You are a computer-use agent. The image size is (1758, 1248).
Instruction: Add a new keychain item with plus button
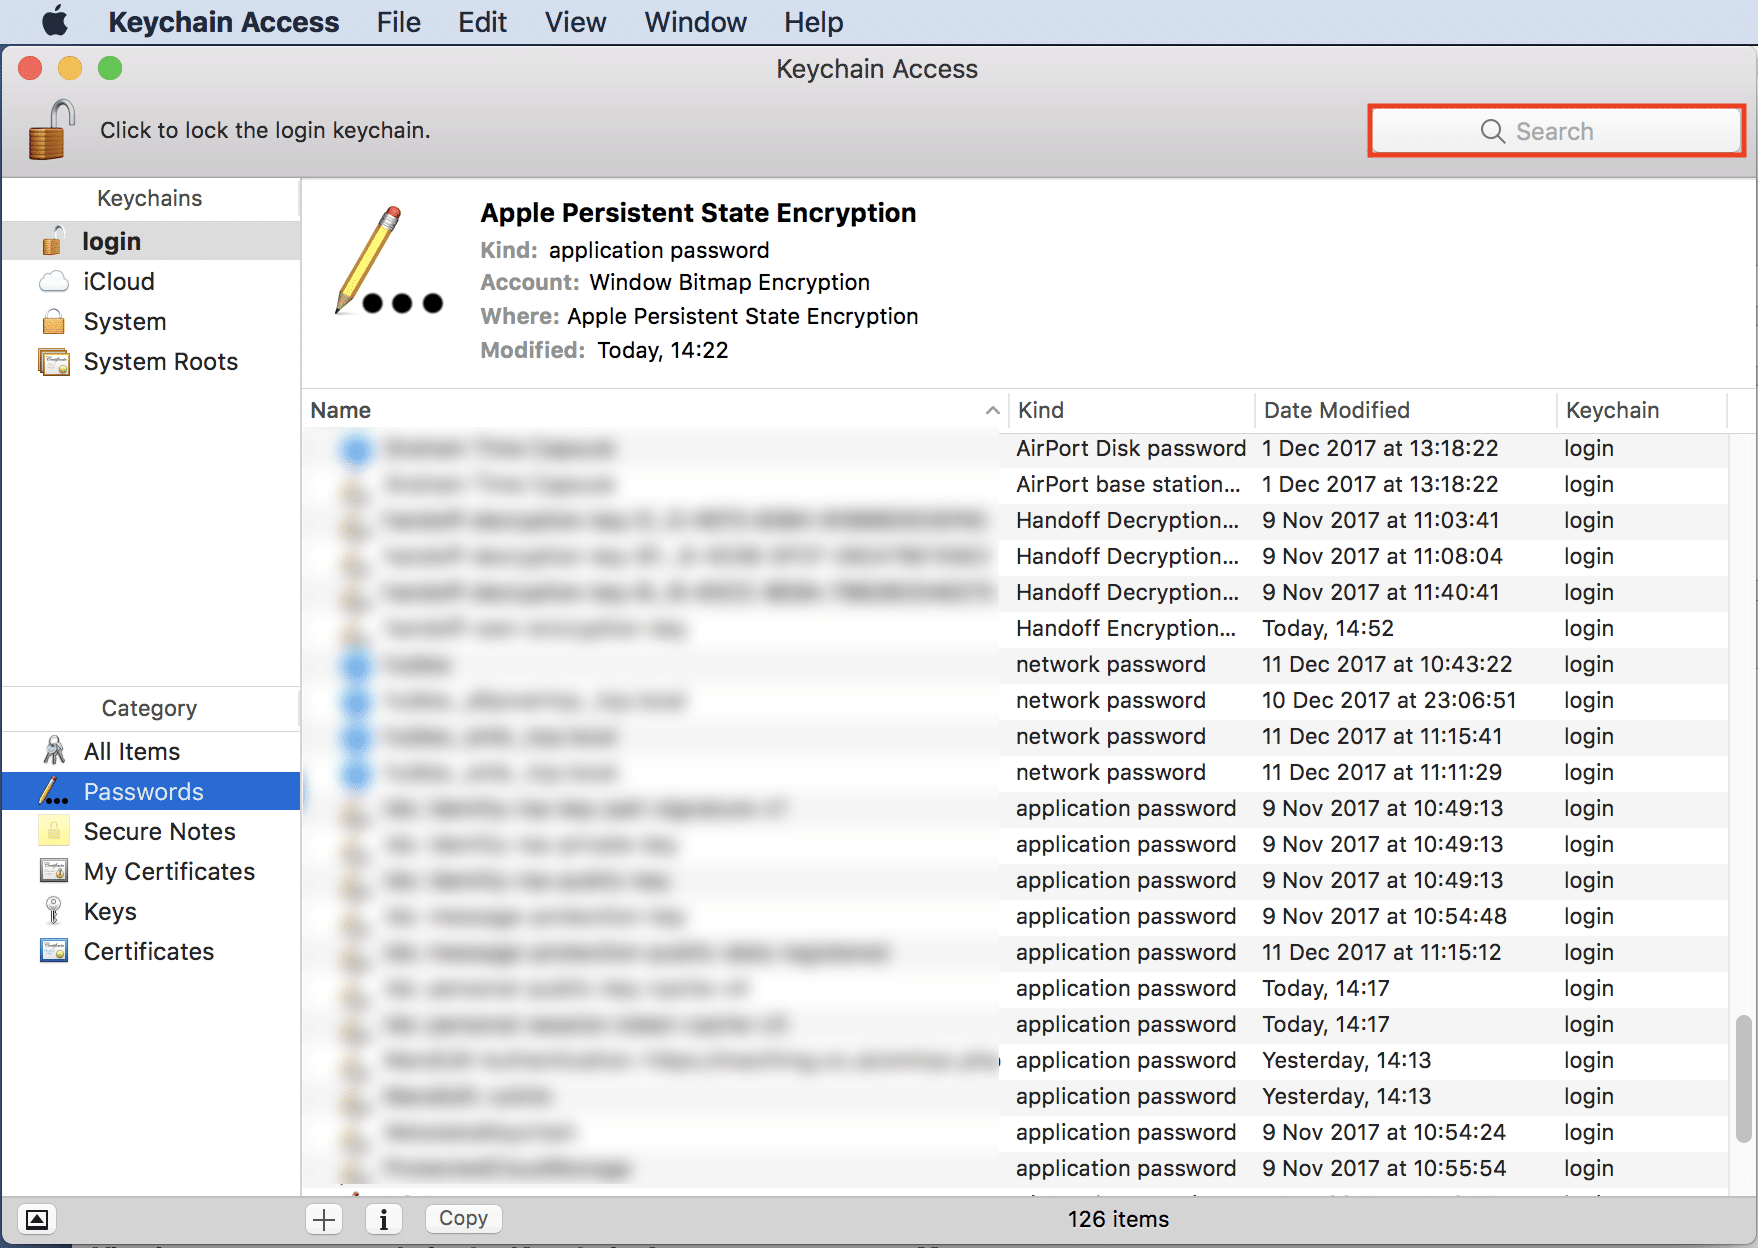pos(324,1219)
